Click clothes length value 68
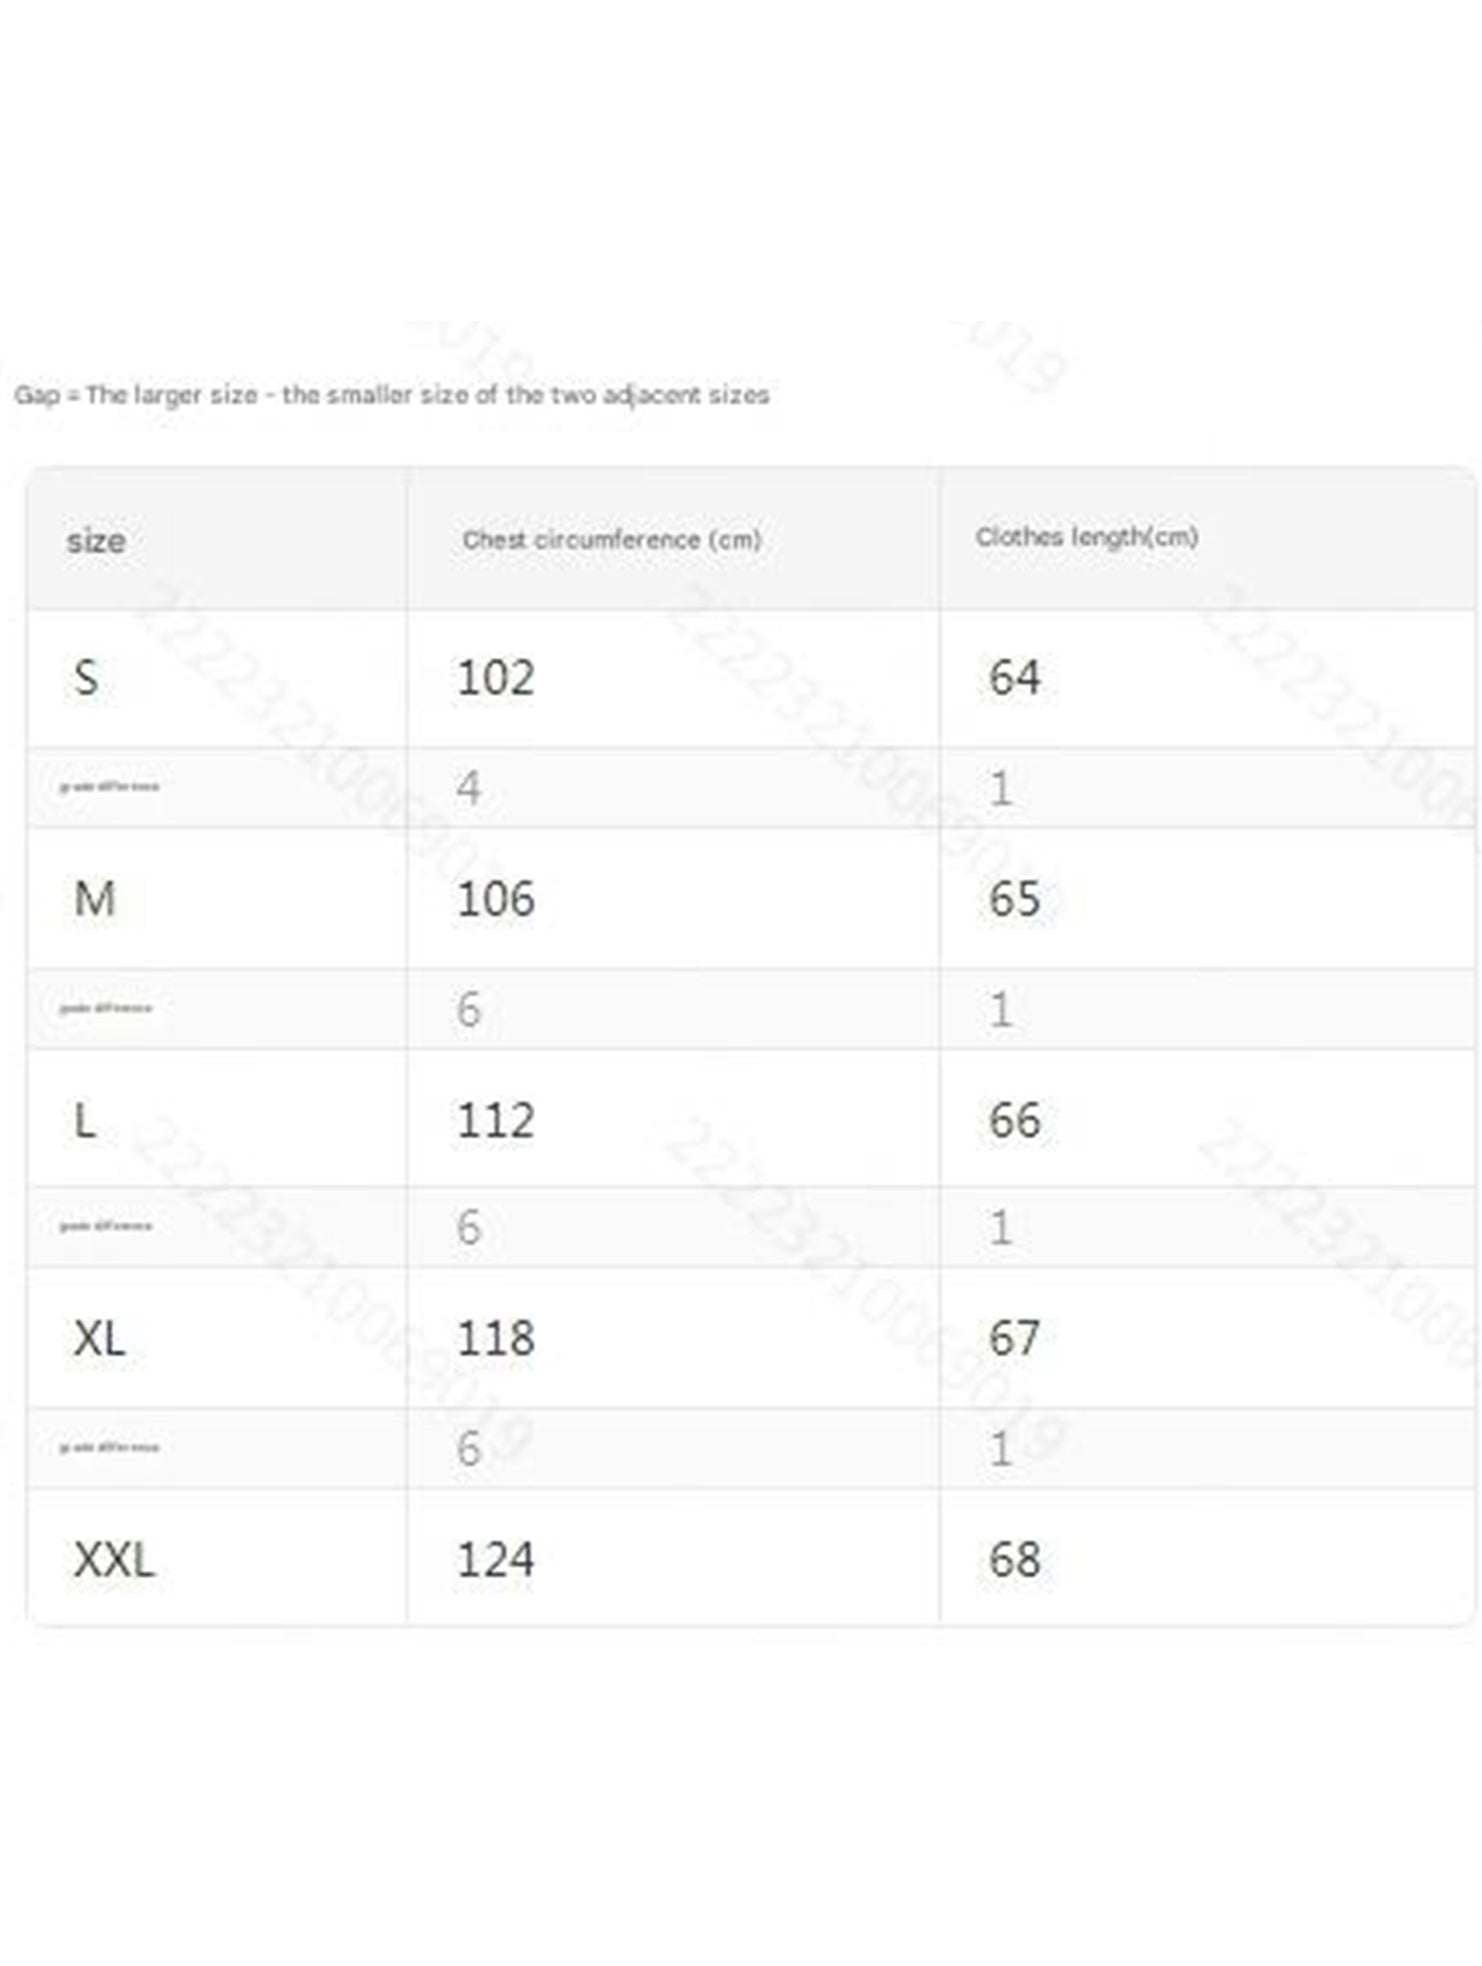 click(1014, 1560)
